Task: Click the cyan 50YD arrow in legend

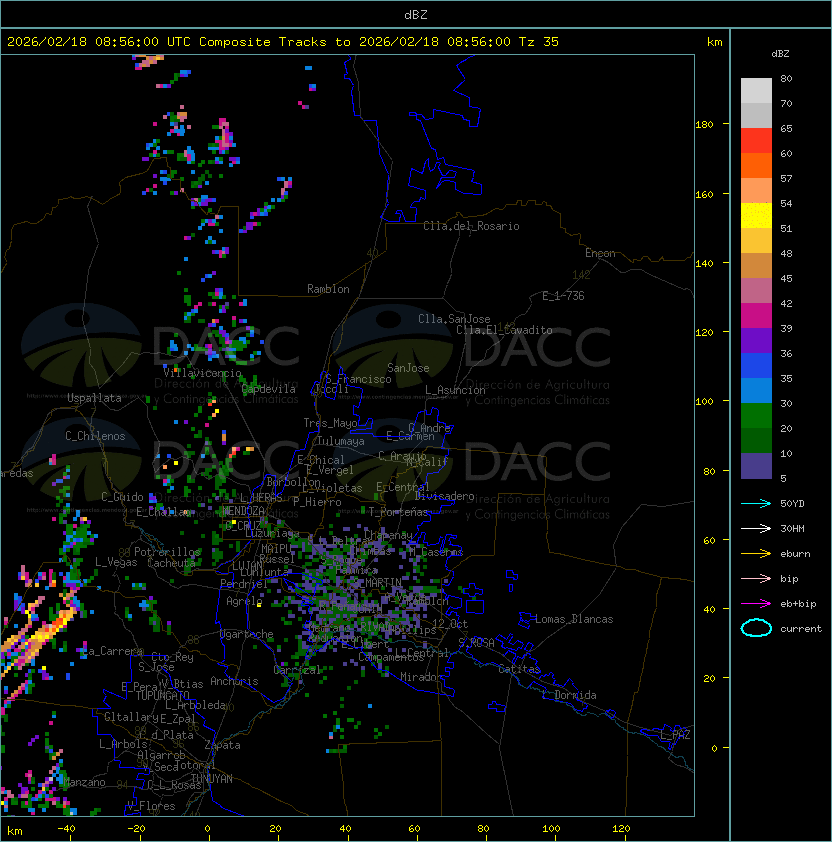Action: click(x=756, y=503)
